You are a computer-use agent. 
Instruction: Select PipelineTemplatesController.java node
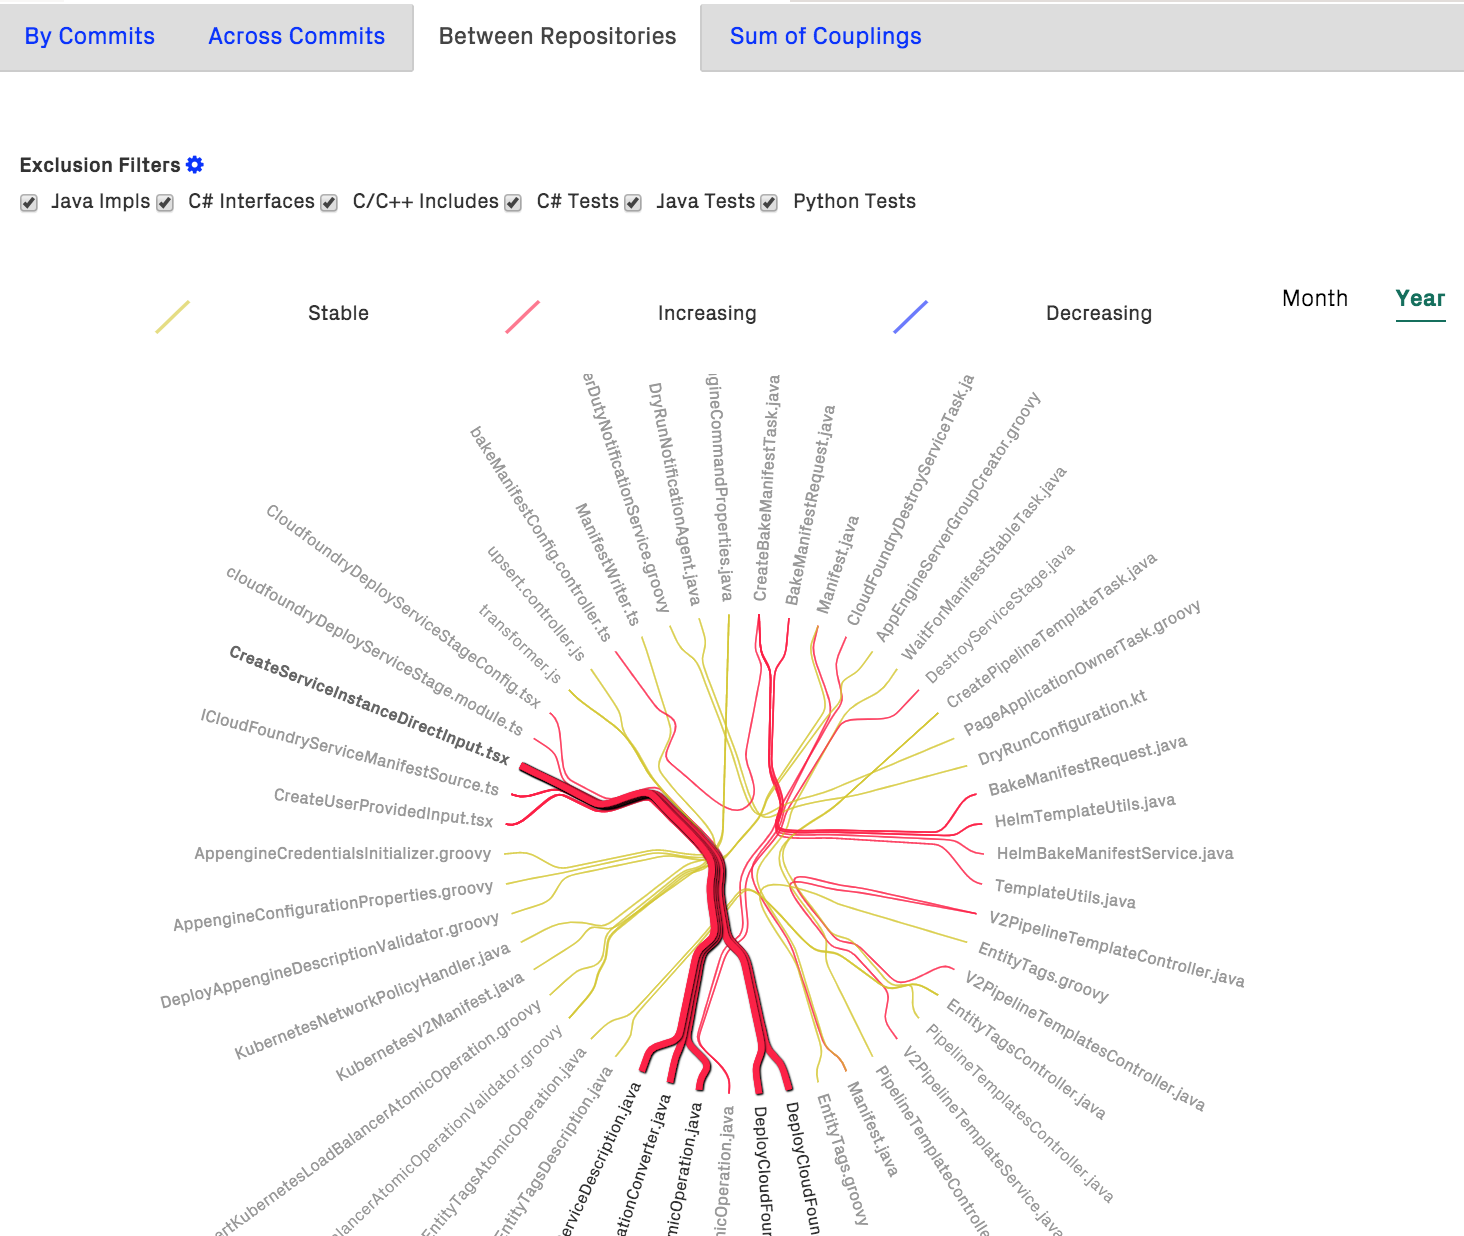pos(1019,1113)
